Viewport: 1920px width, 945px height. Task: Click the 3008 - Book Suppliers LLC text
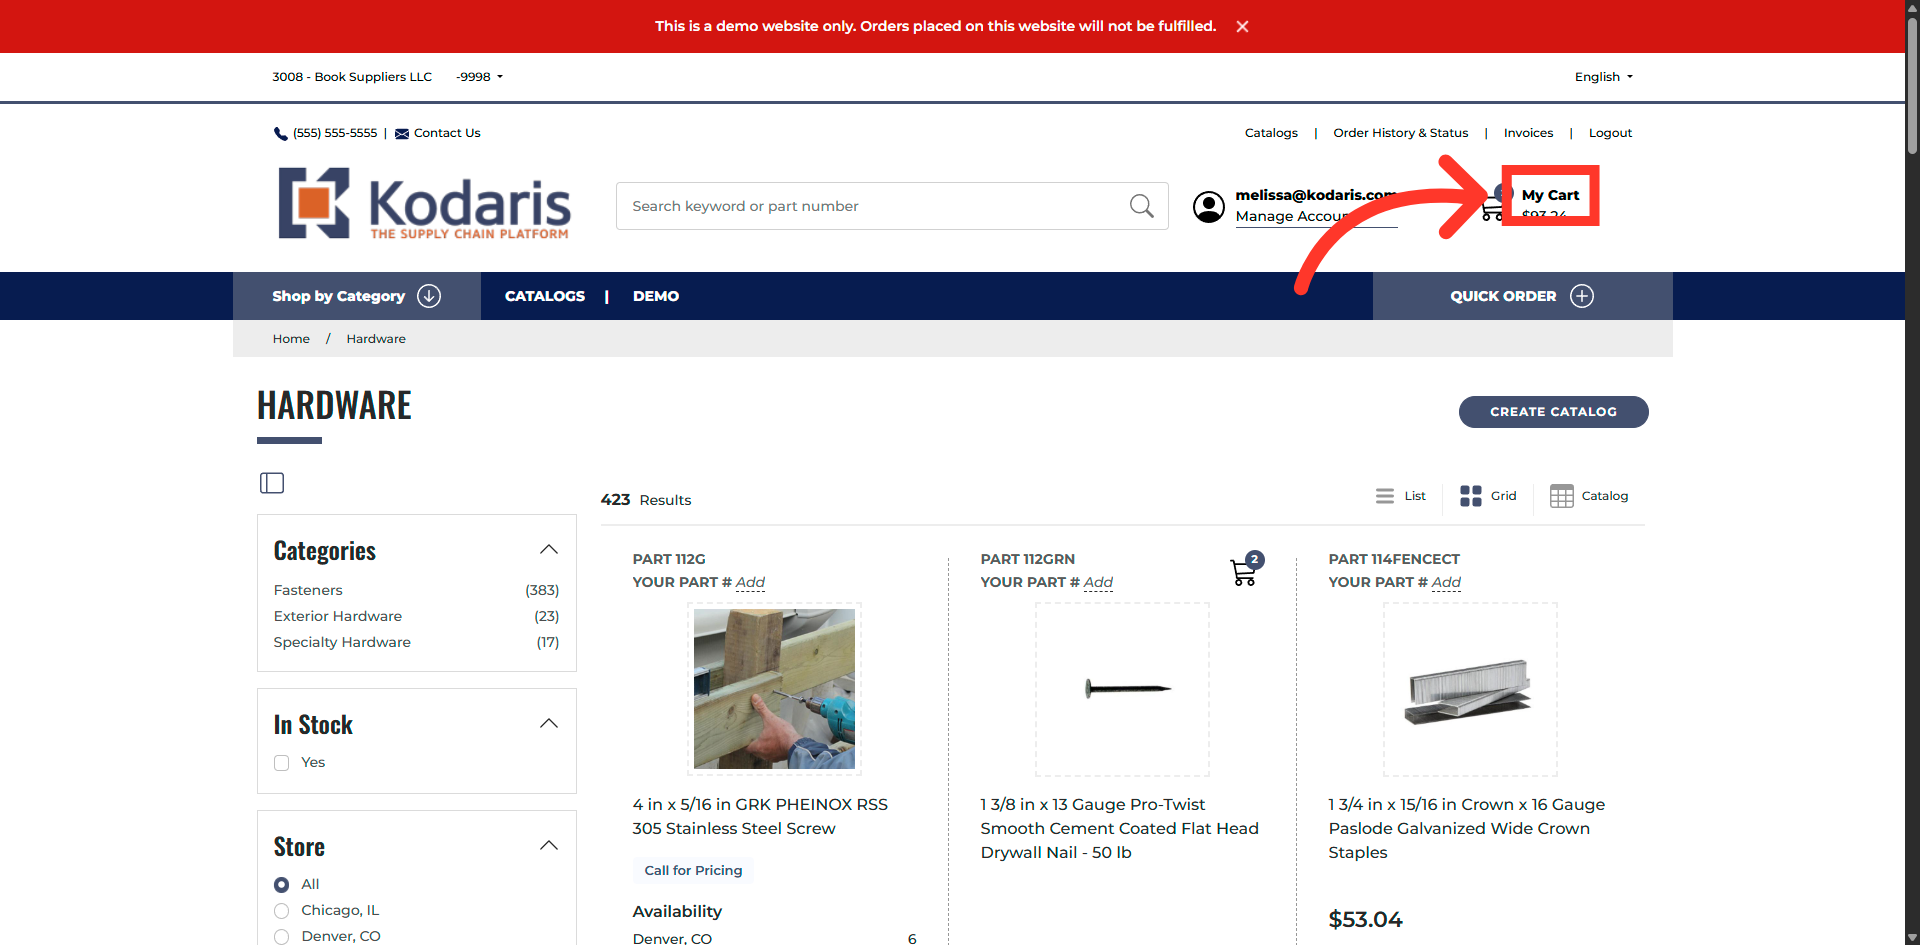tap(352, 77)
